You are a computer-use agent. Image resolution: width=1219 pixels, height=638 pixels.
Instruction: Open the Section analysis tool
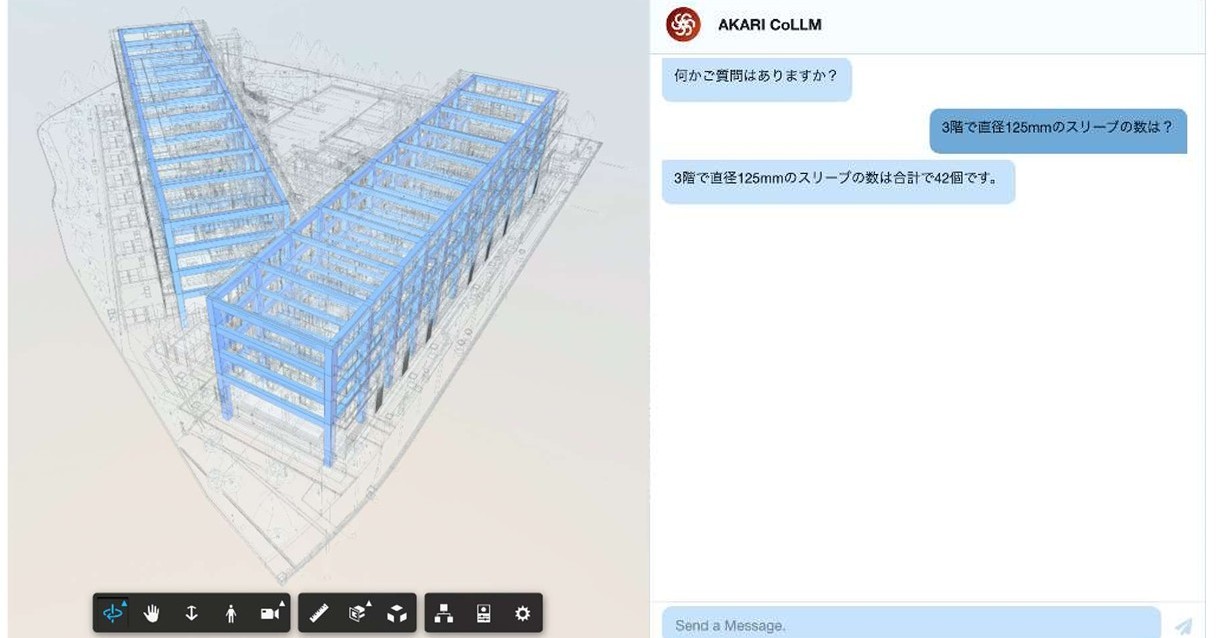(x=358, y=613)
